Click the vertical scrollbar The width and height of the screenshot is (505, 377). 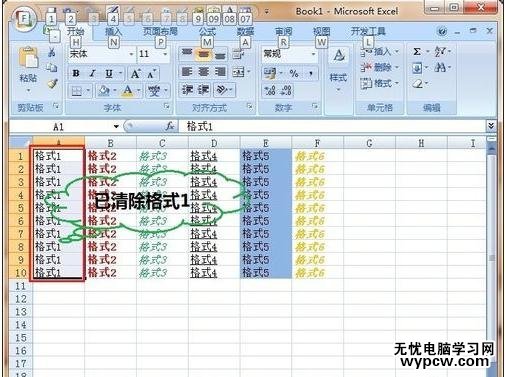492,258
